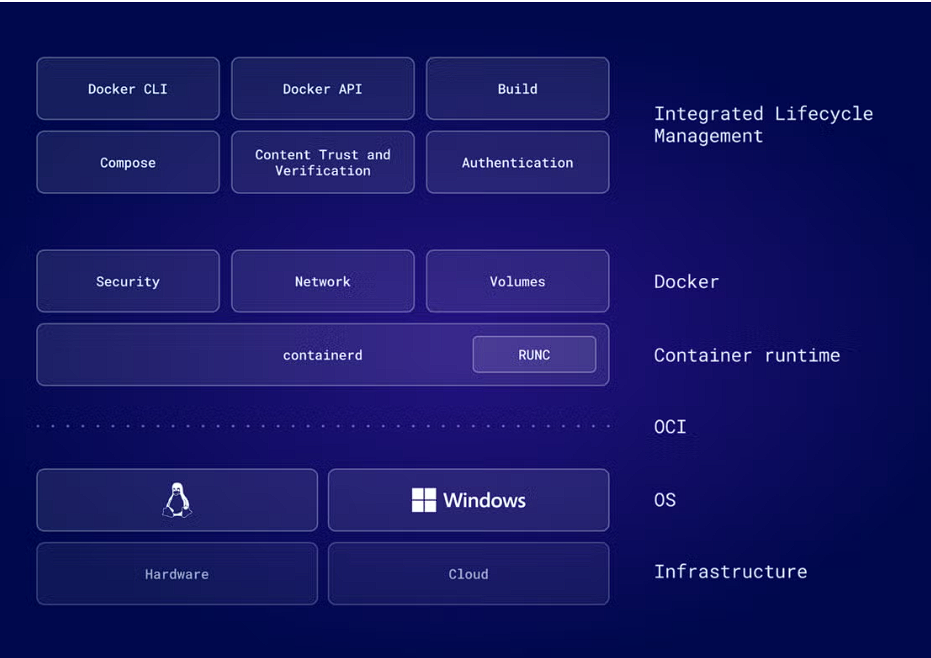
Task: Select the Authentication box
Action: click(x=517, y=163)
